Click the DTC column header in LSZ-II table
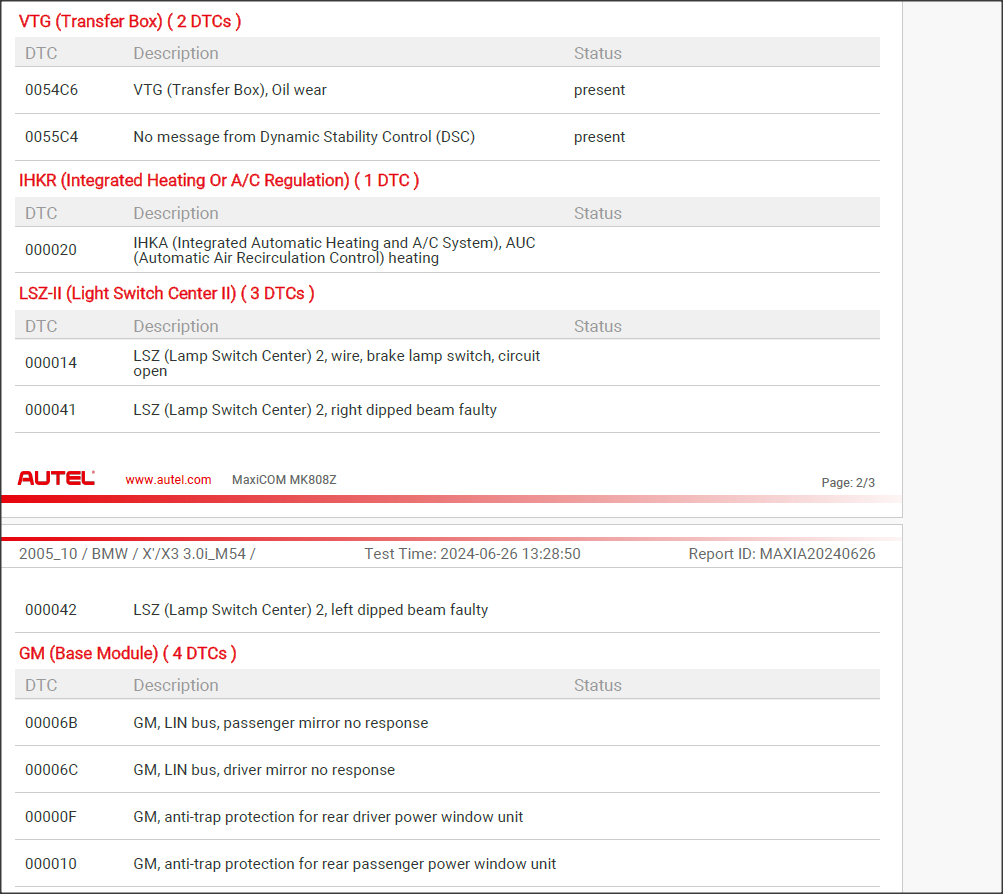The width and height of the screenshot is (1003, 894). click(41, 326)
